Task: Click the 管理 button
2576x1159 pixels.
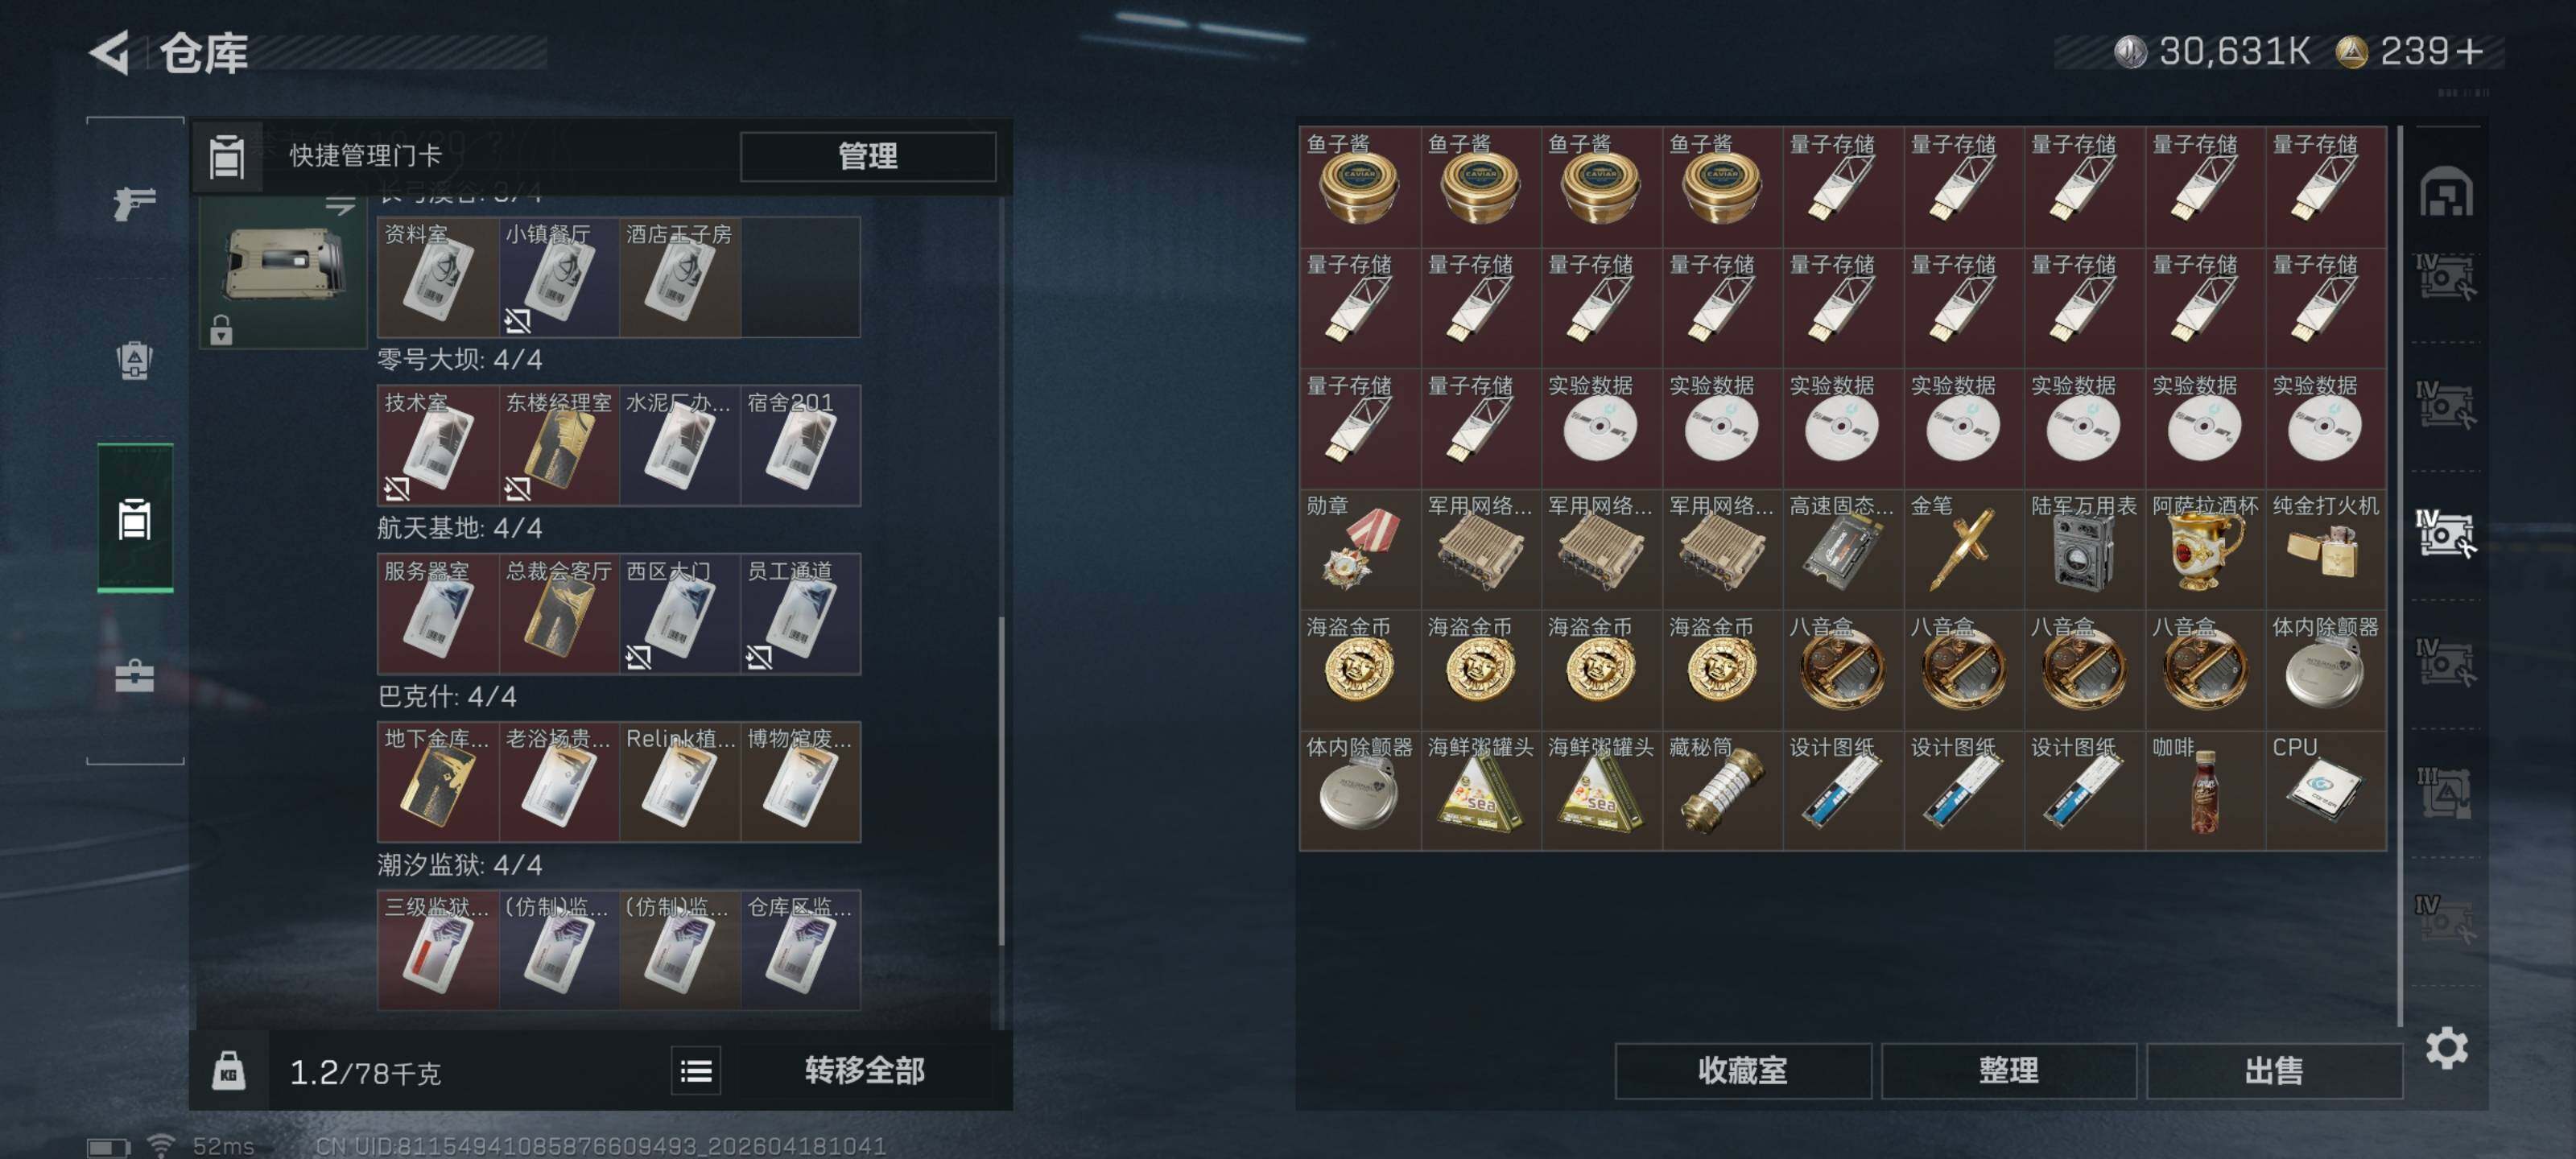Action: 868,156
